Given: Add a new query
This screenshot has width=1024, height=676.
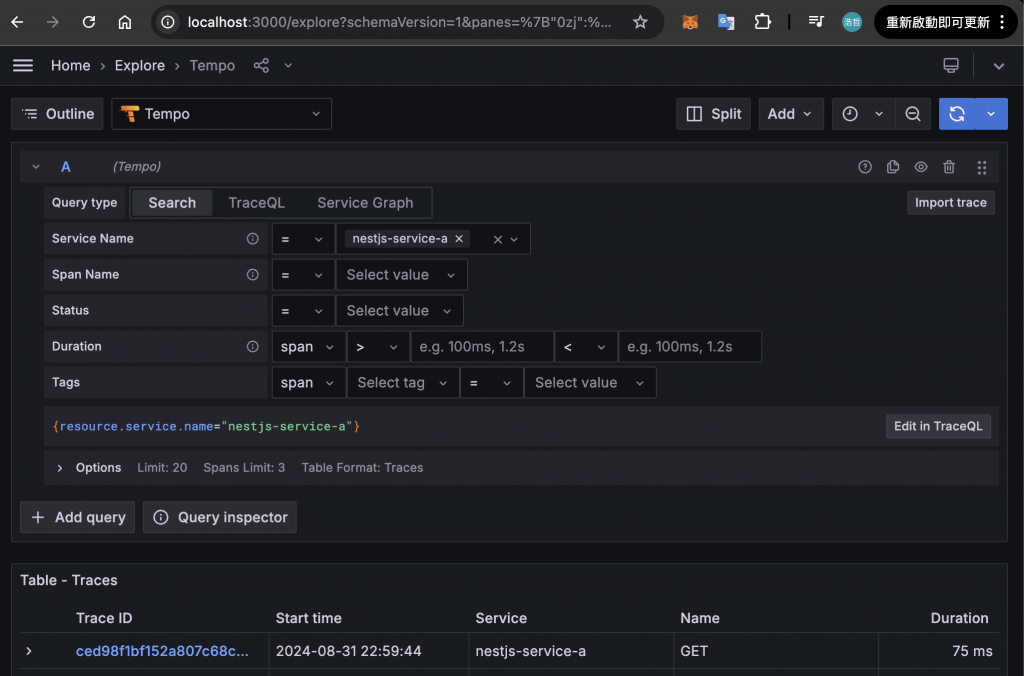Looking at the screenshot, I should [77, 517].
